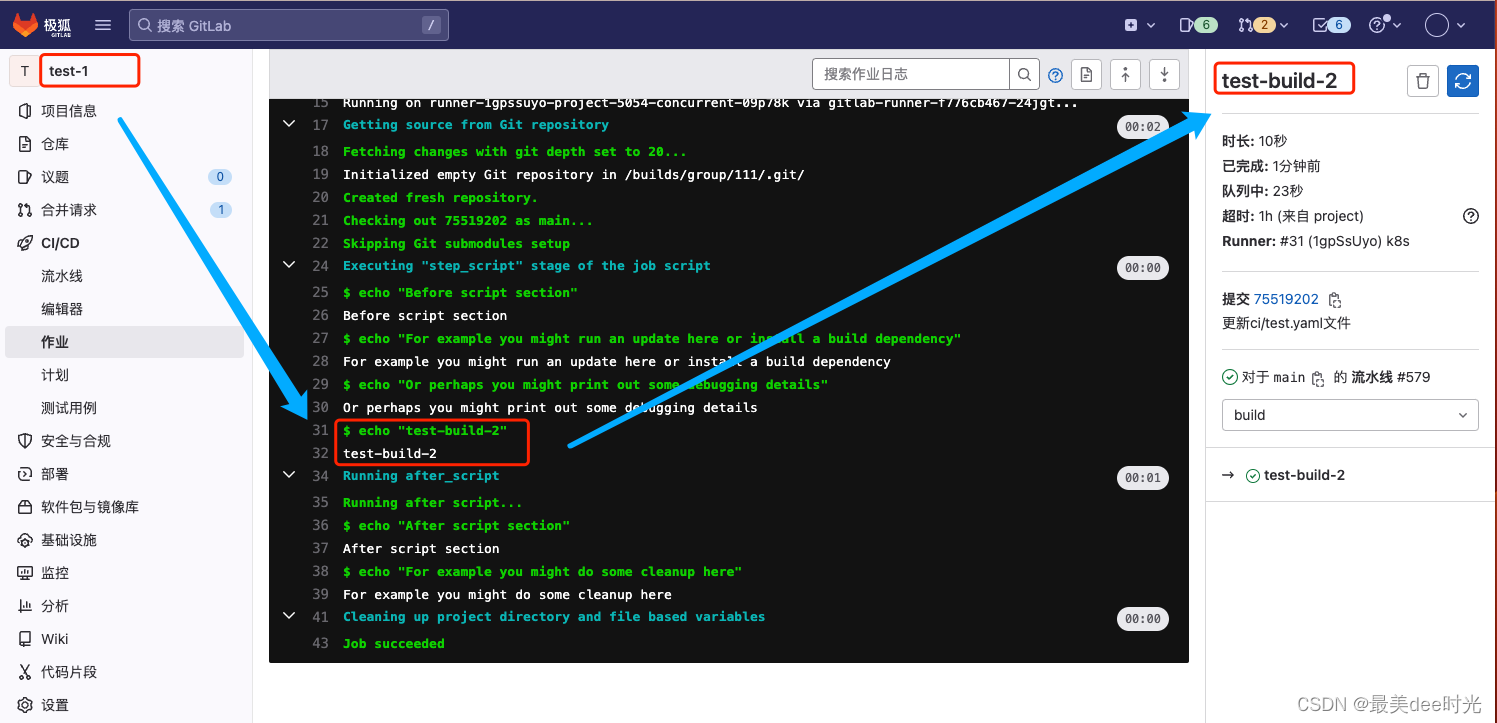1497x723 pixels.
Task: Open to-do list counter showing 6
Action: [1331, 25]
